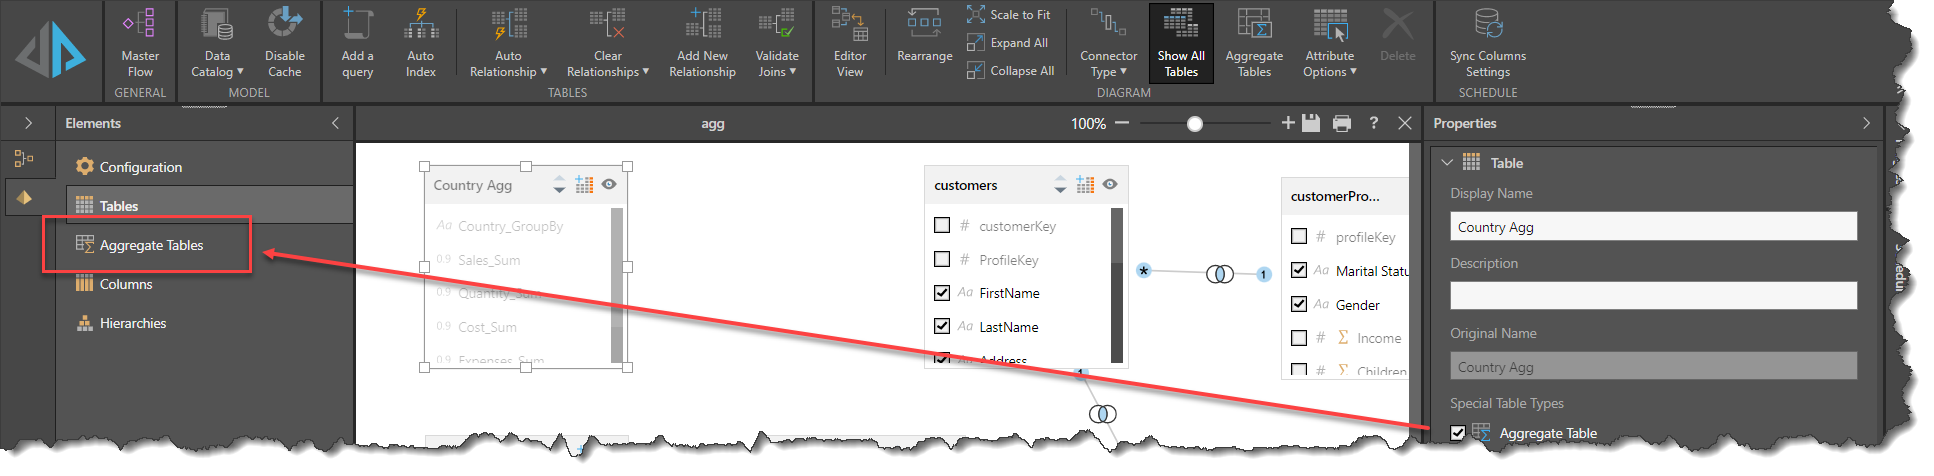Click the customers table scrollbar
The width and height of the screenshot is (1934, 476).
[1117, 285]
